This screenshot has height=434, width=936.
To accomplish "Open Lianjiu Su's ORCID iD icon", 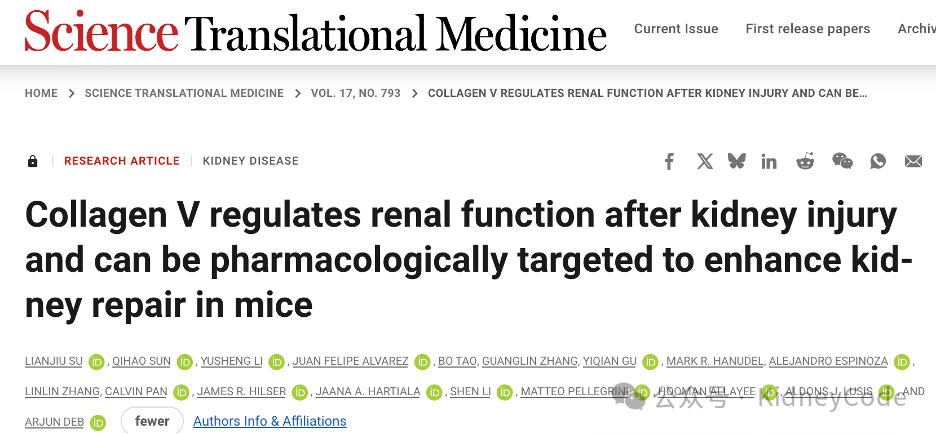I will 96,362.
